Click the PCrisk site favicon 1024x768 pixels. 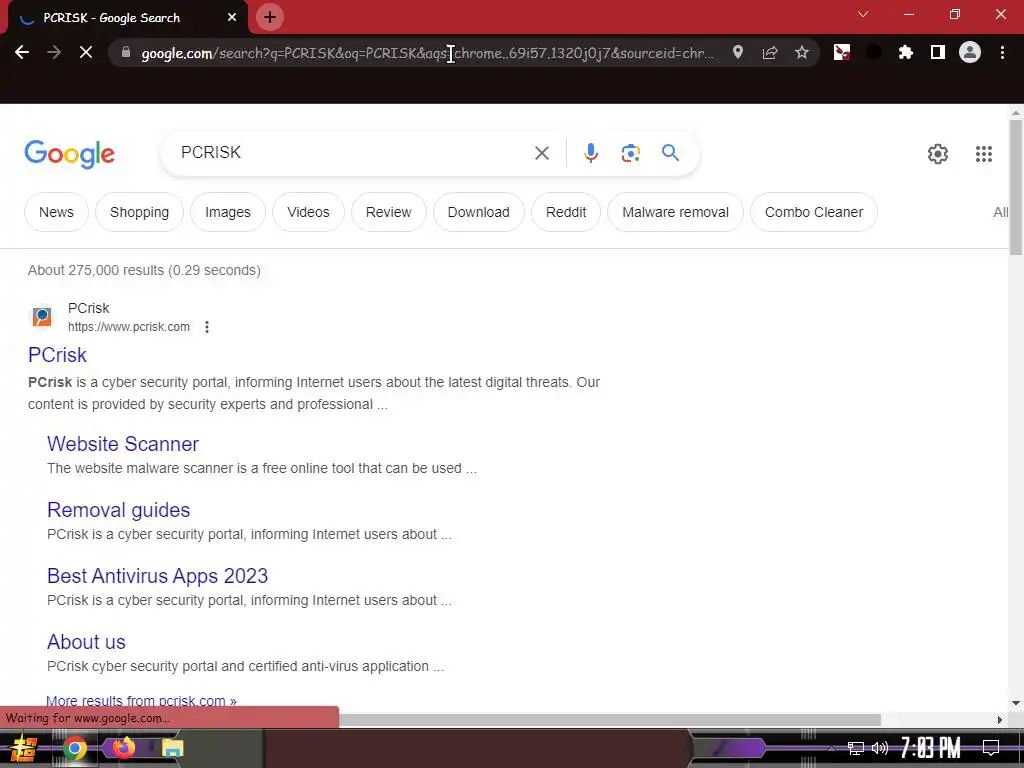(x=42, y=317)
